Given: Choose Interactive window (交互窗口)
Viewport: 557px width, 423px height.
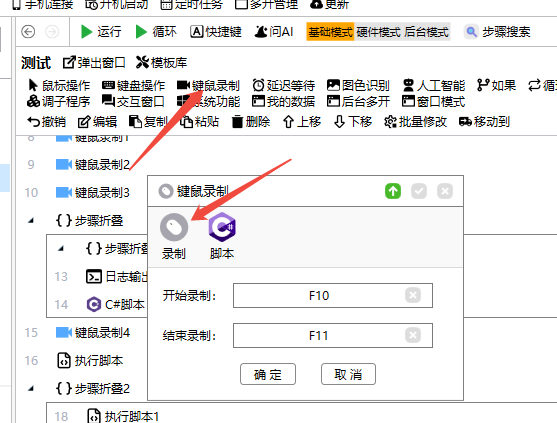Looking at the screenshot, I should [x=133, y=102].
